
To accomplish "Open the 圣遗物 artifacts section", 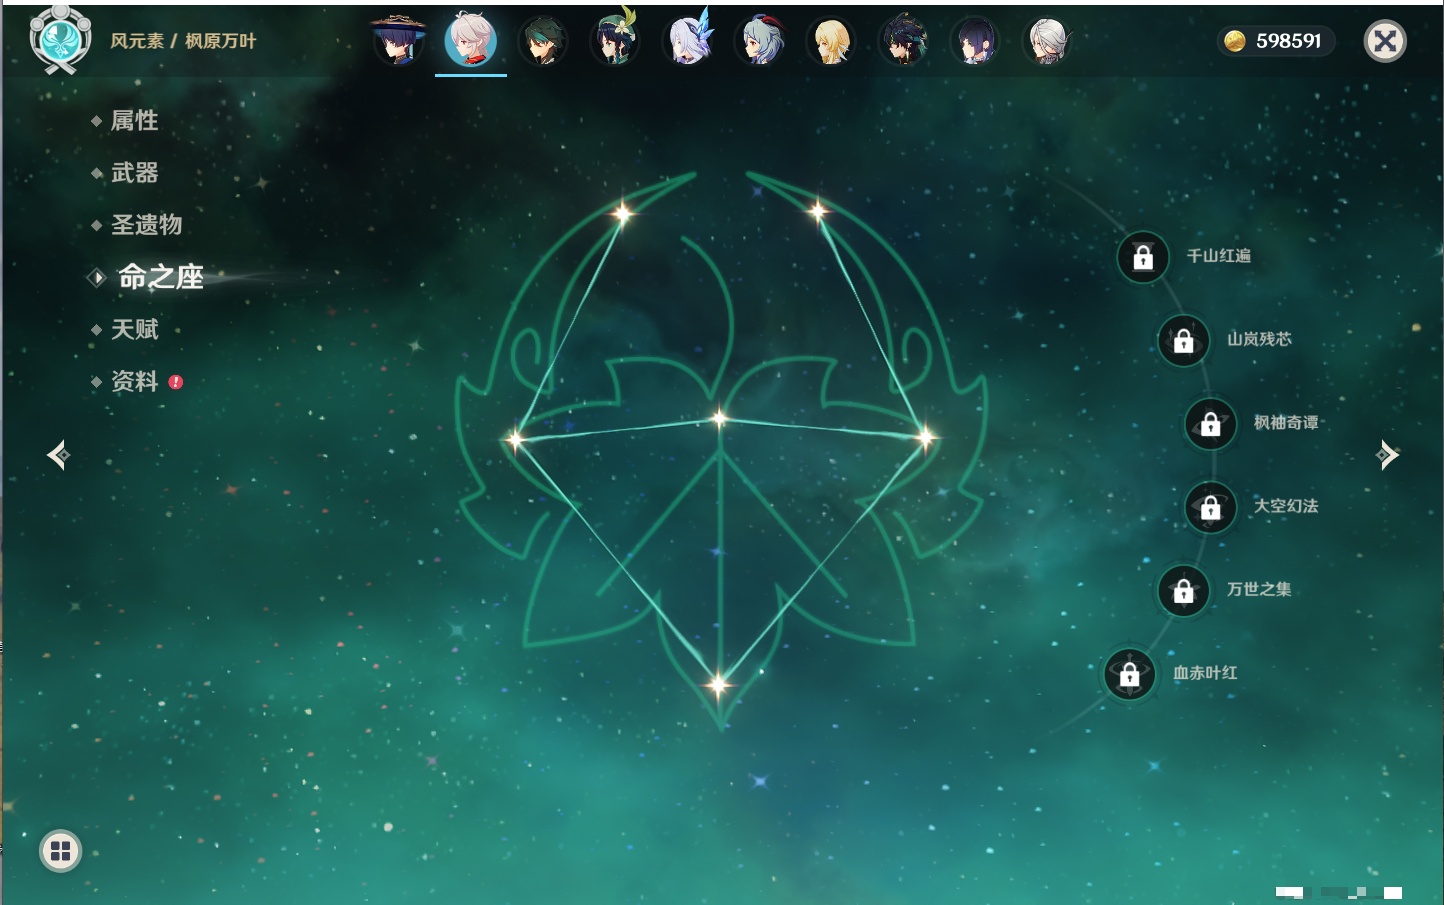I will (146, 225).
